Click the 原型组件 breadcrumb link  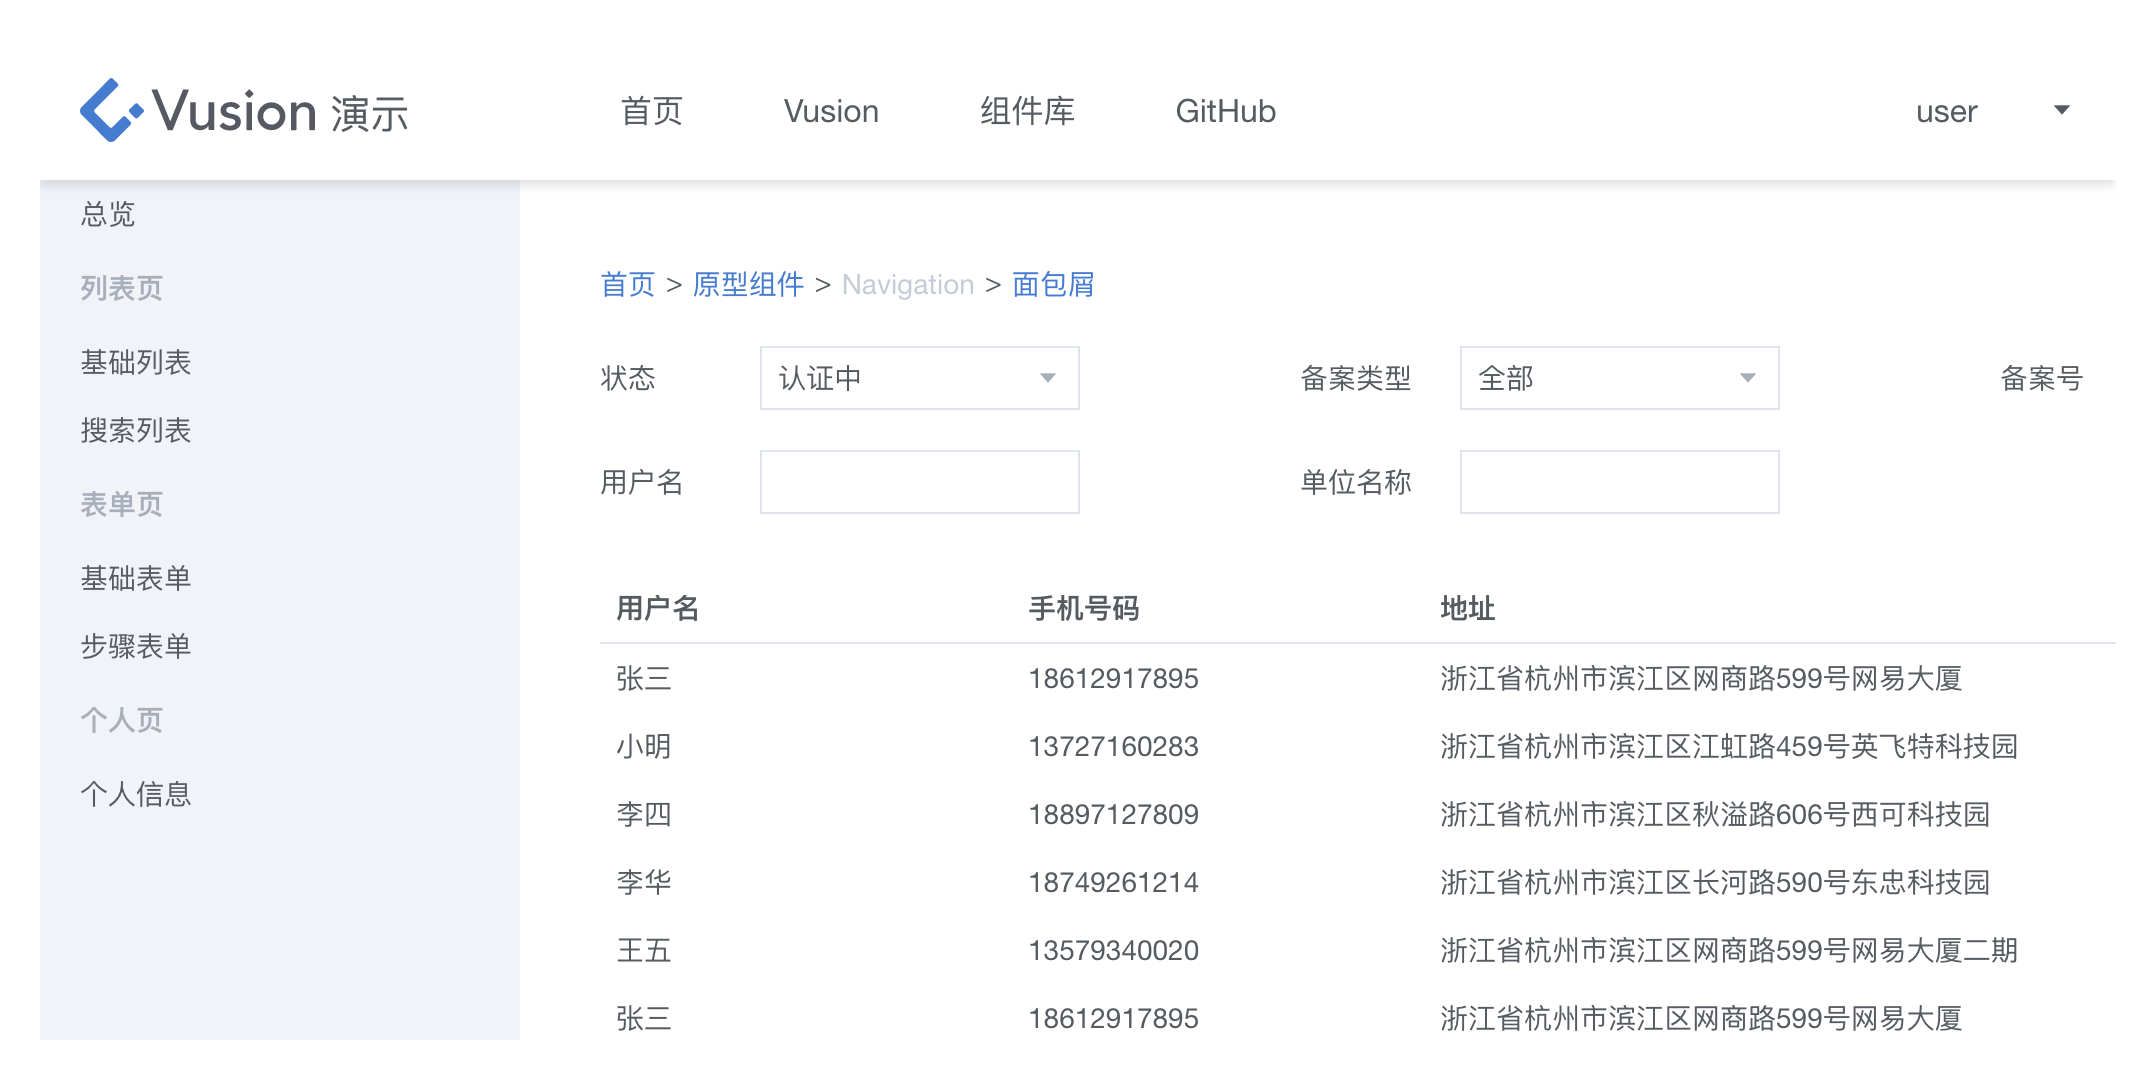[748, 285]
